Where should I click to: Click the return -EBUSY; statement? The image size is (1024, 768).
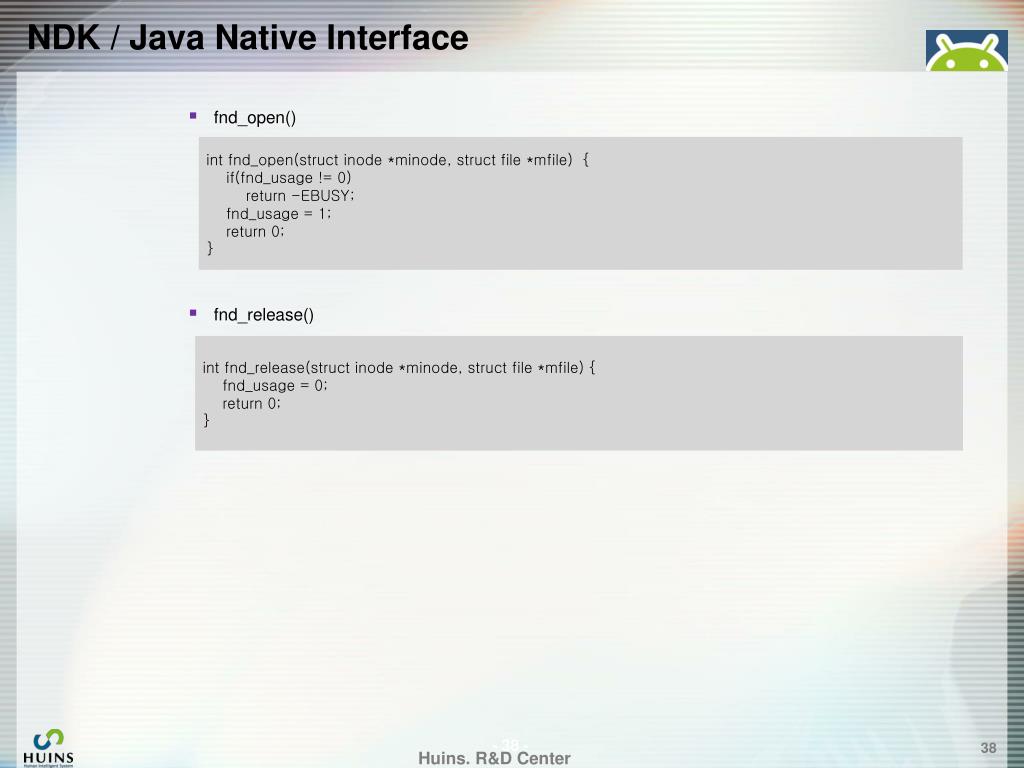point(300,196)
